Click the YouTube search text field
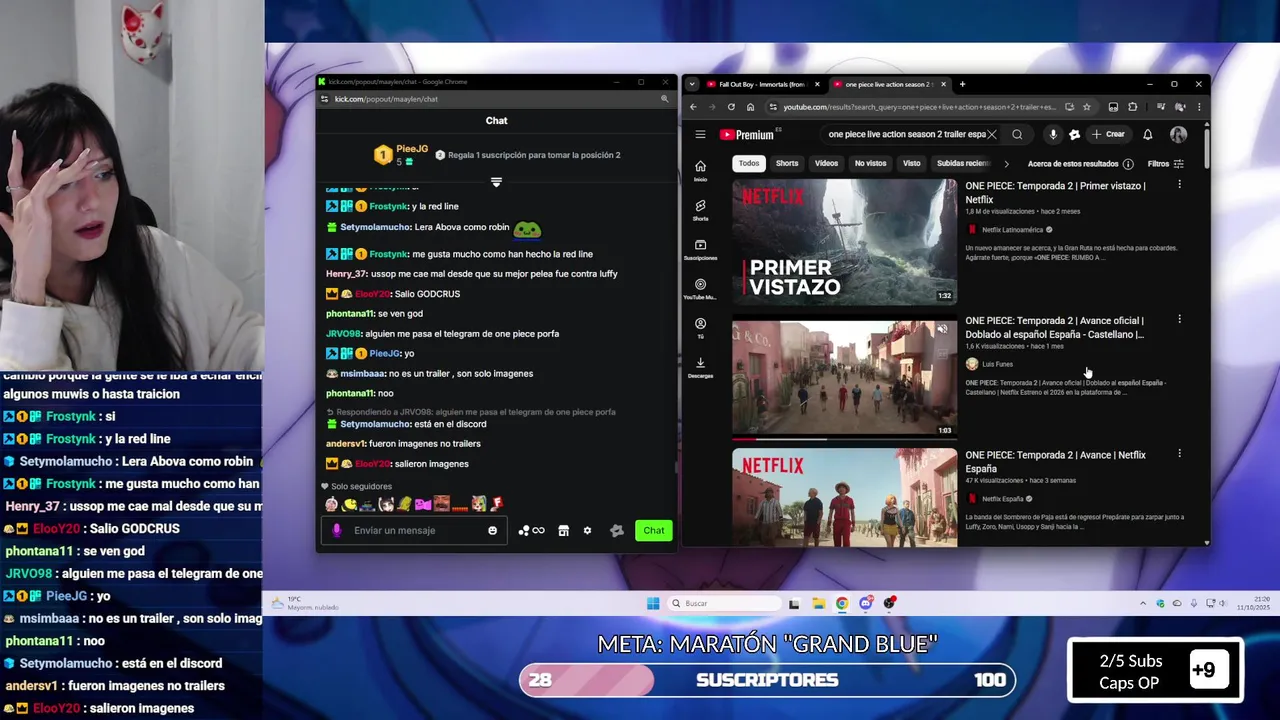This screenshot has width=1280, height=720. tap(905, 134)
